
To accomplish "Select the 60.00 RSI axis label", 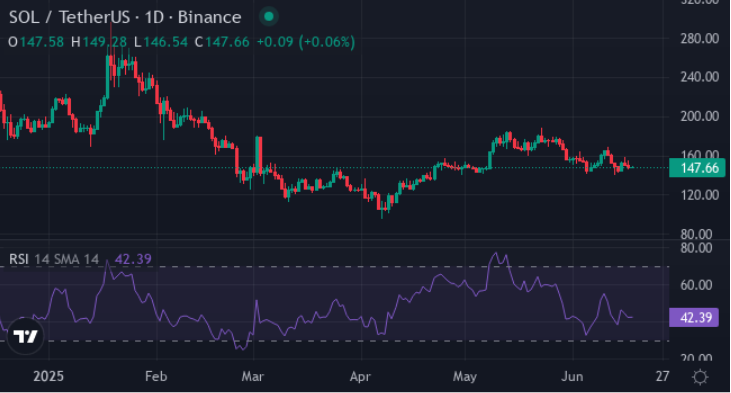I will pos(696,285).
